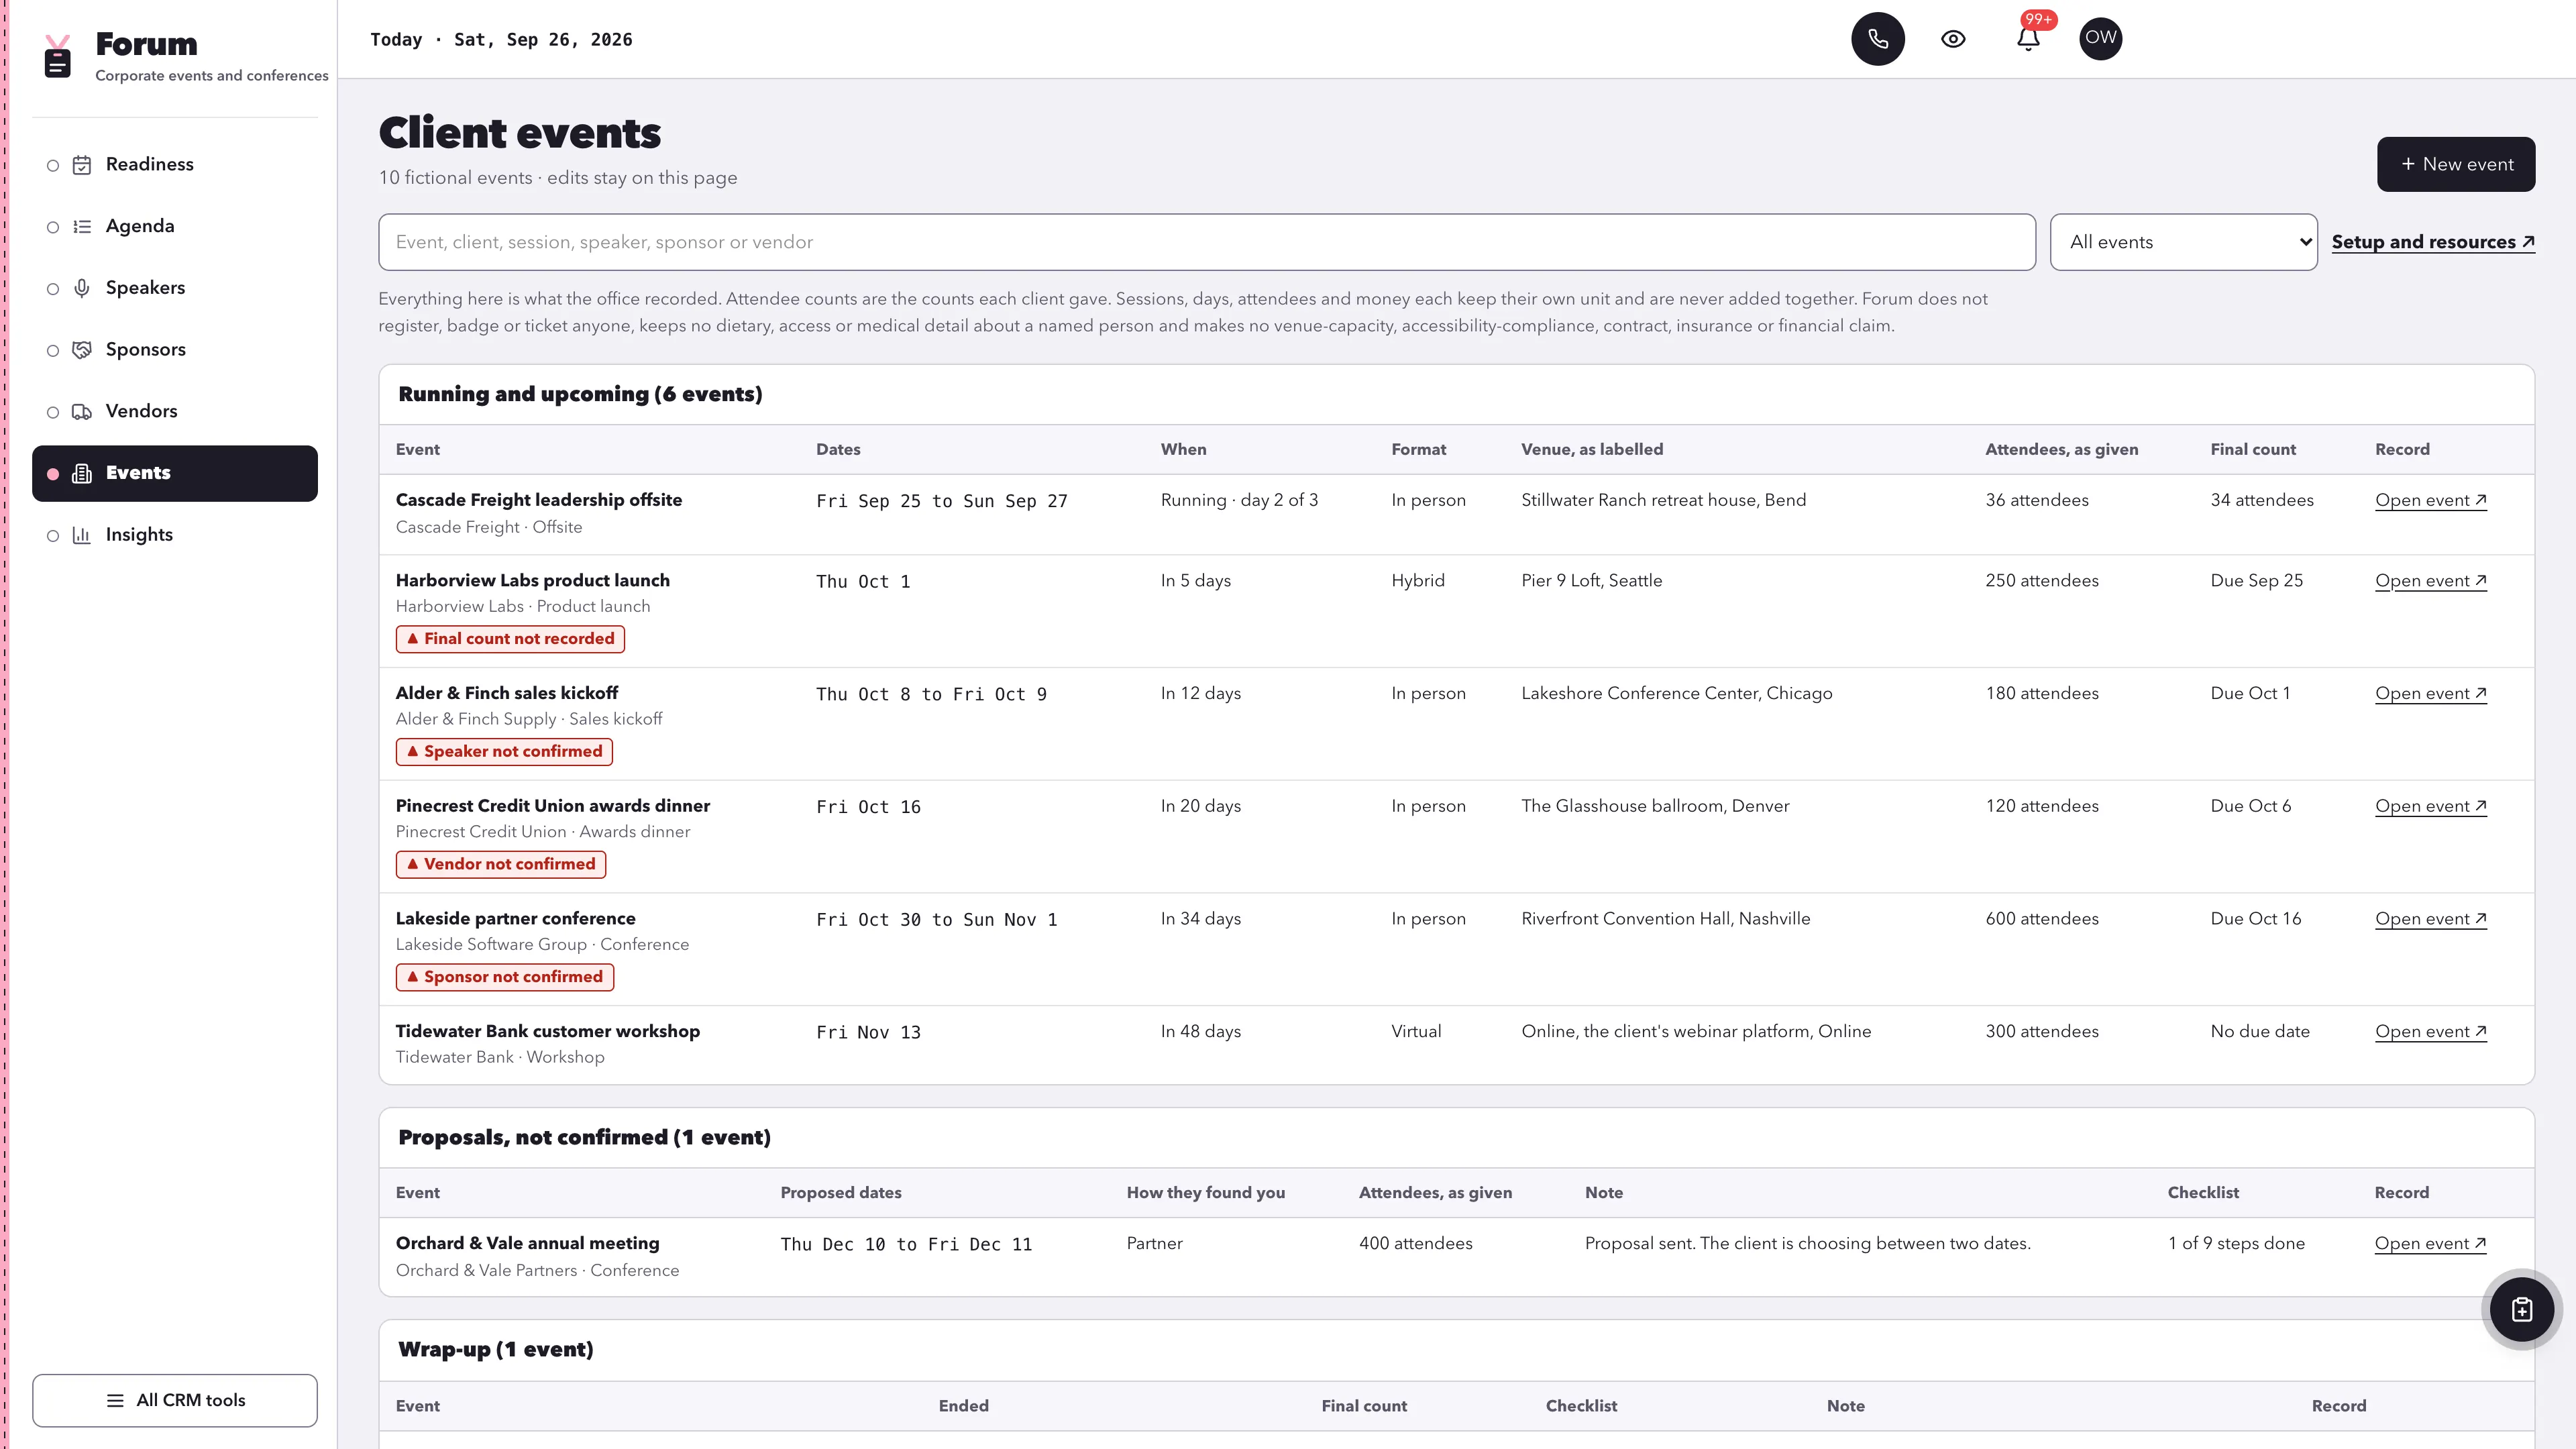The width and height of the screenshot is (2576, 1449).
Task: Click the Events document icon
Action: point(82,474)
